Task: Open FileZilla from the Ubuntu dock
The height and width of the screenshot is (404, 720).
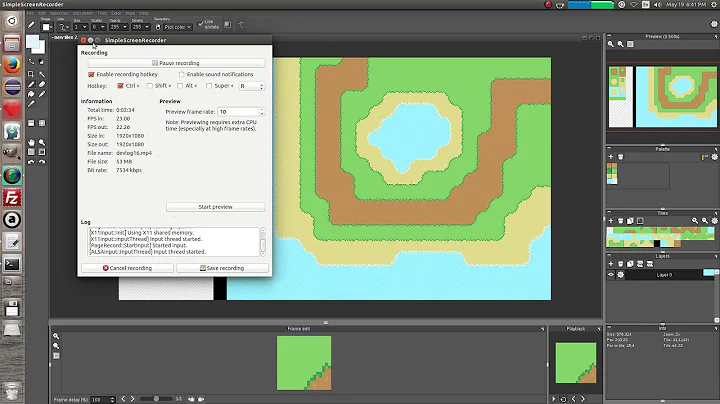Action: click(12, 198)
